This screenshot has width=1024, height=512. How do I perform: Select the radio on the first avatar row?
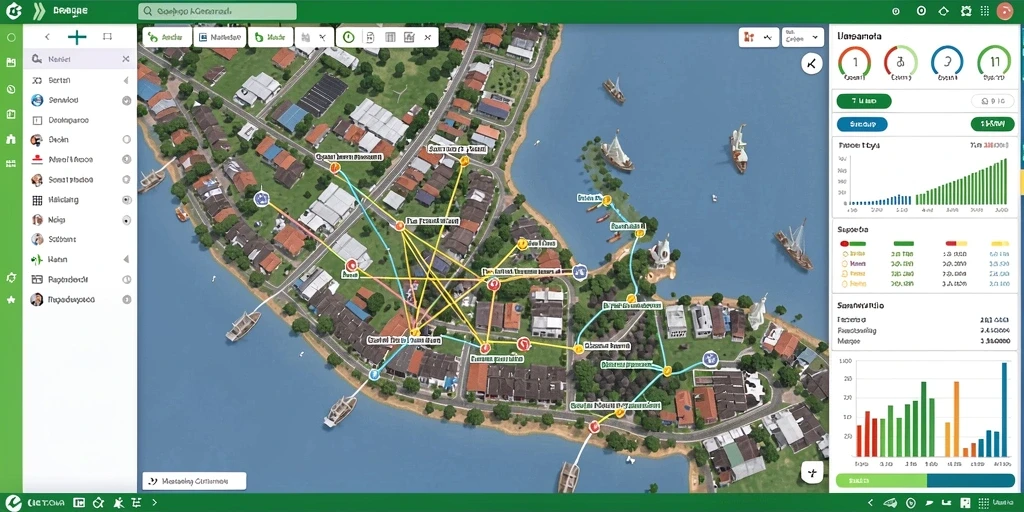pos(126,140)
